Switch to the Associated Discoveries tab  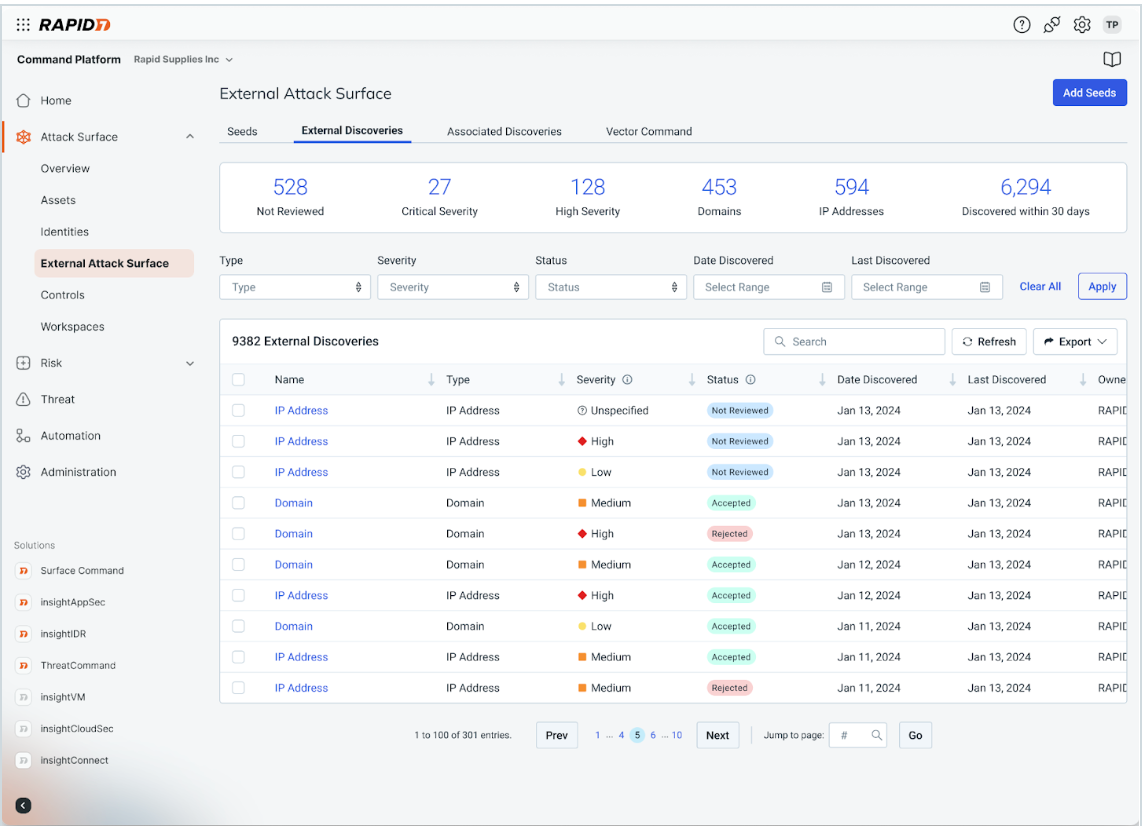[x=504, y=131]
